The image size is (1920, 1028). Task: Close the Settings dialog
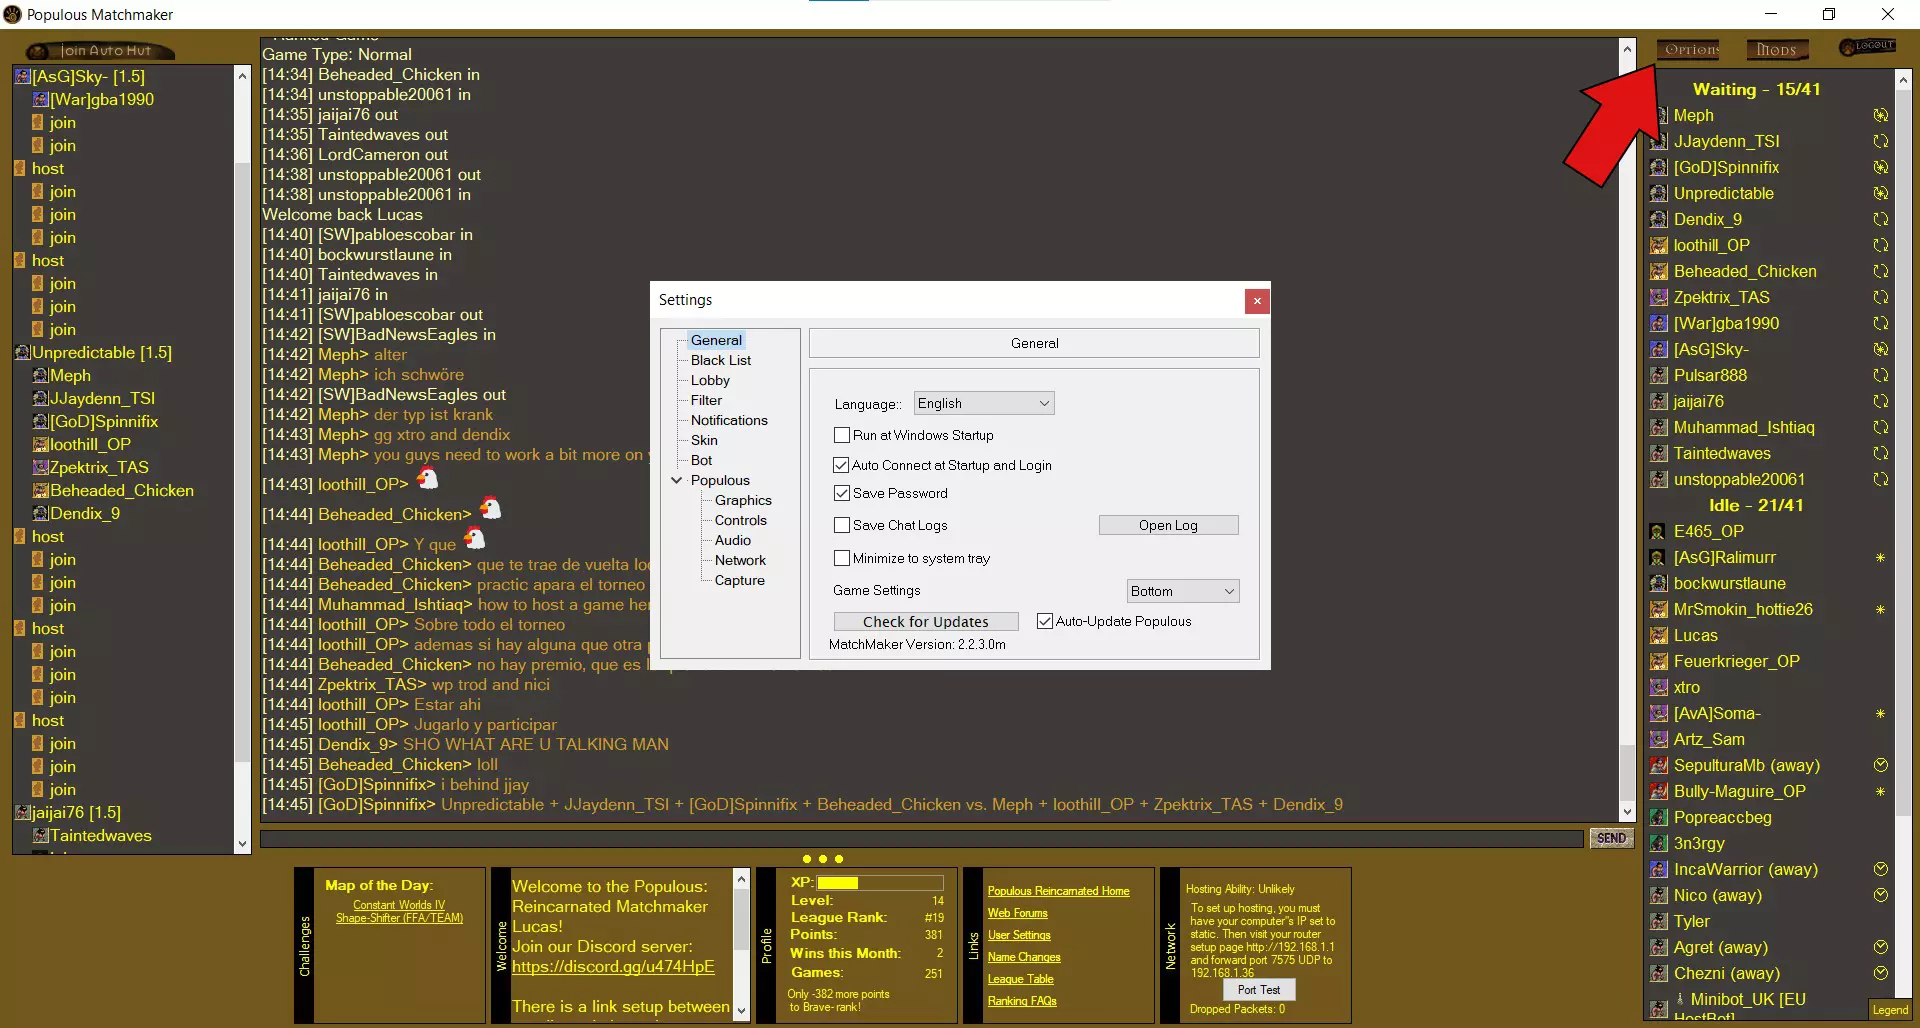click(x=1257, y=300)
